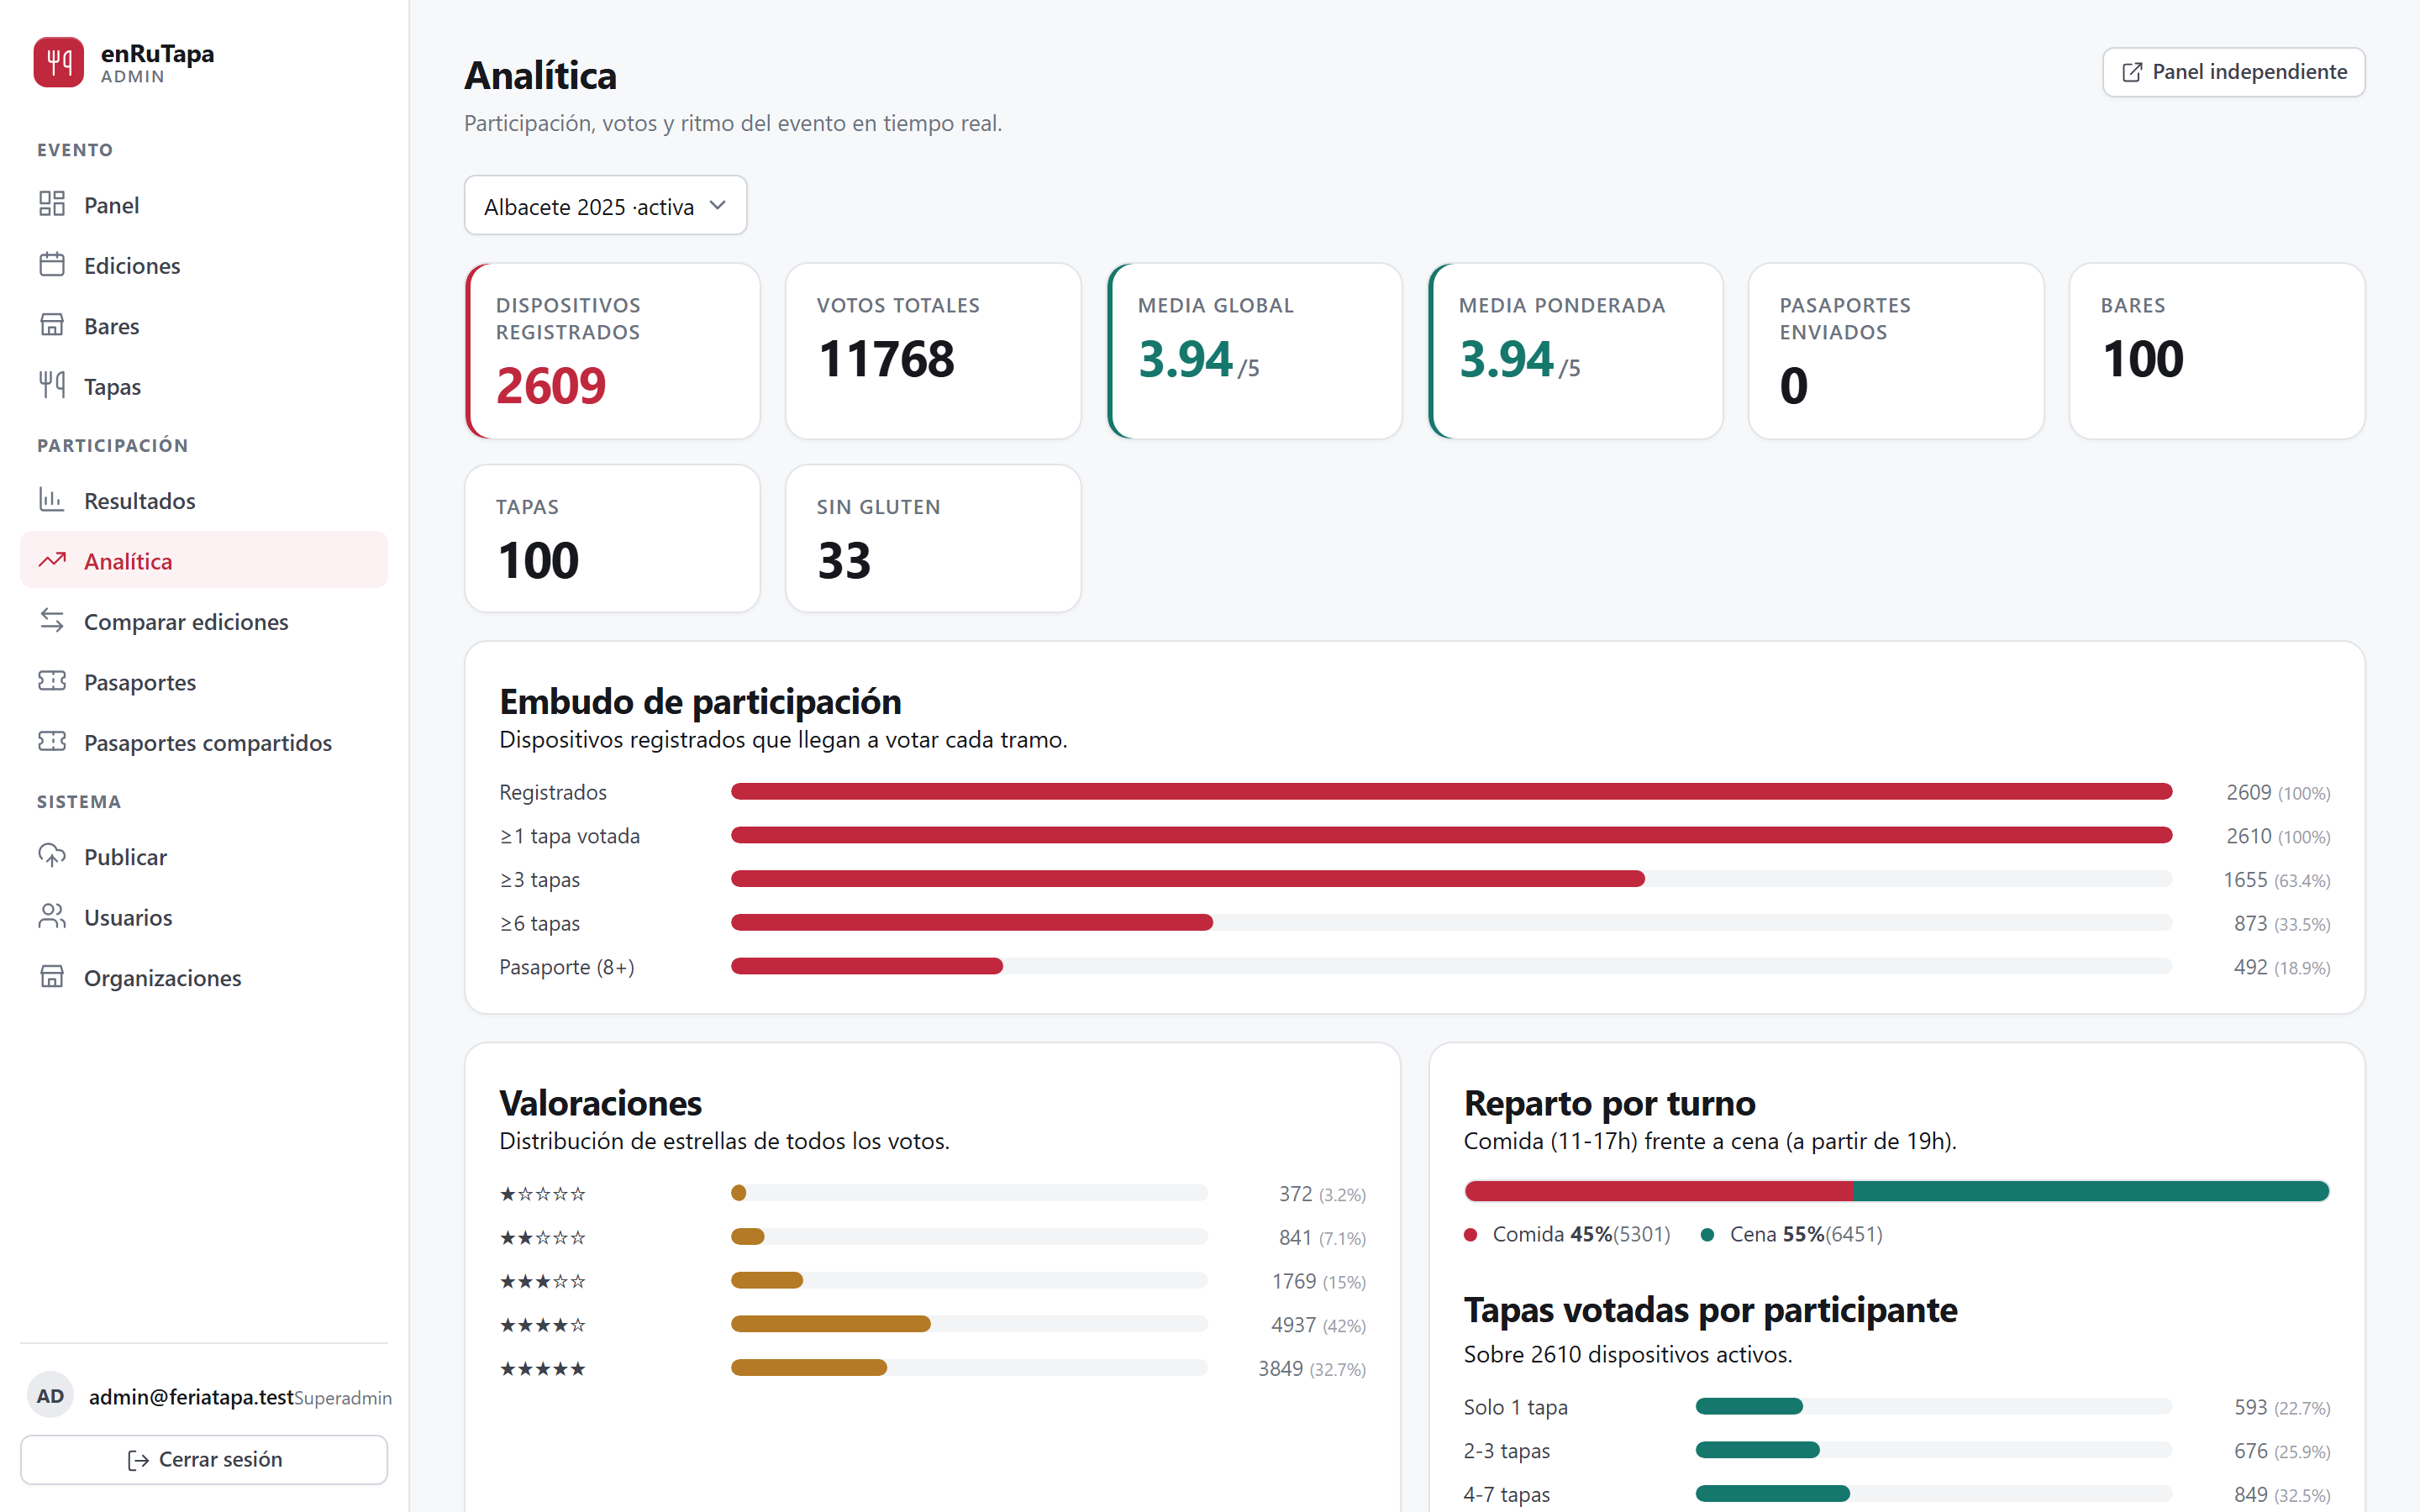Click the AD user avatar
2420x1512 pixels.
(50, 1396)
